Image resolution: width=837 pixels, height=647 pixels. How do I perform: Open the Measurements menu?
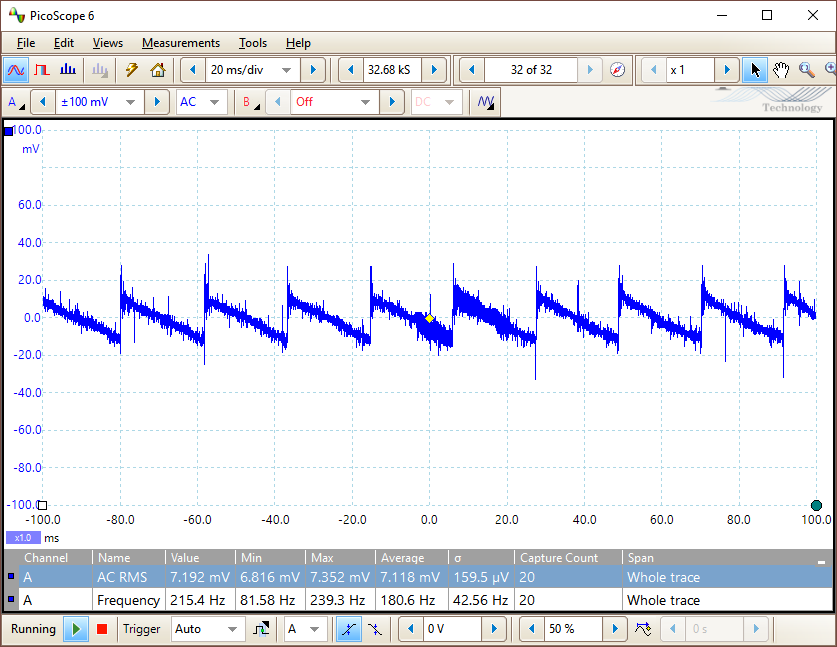[x=181, y=43]
